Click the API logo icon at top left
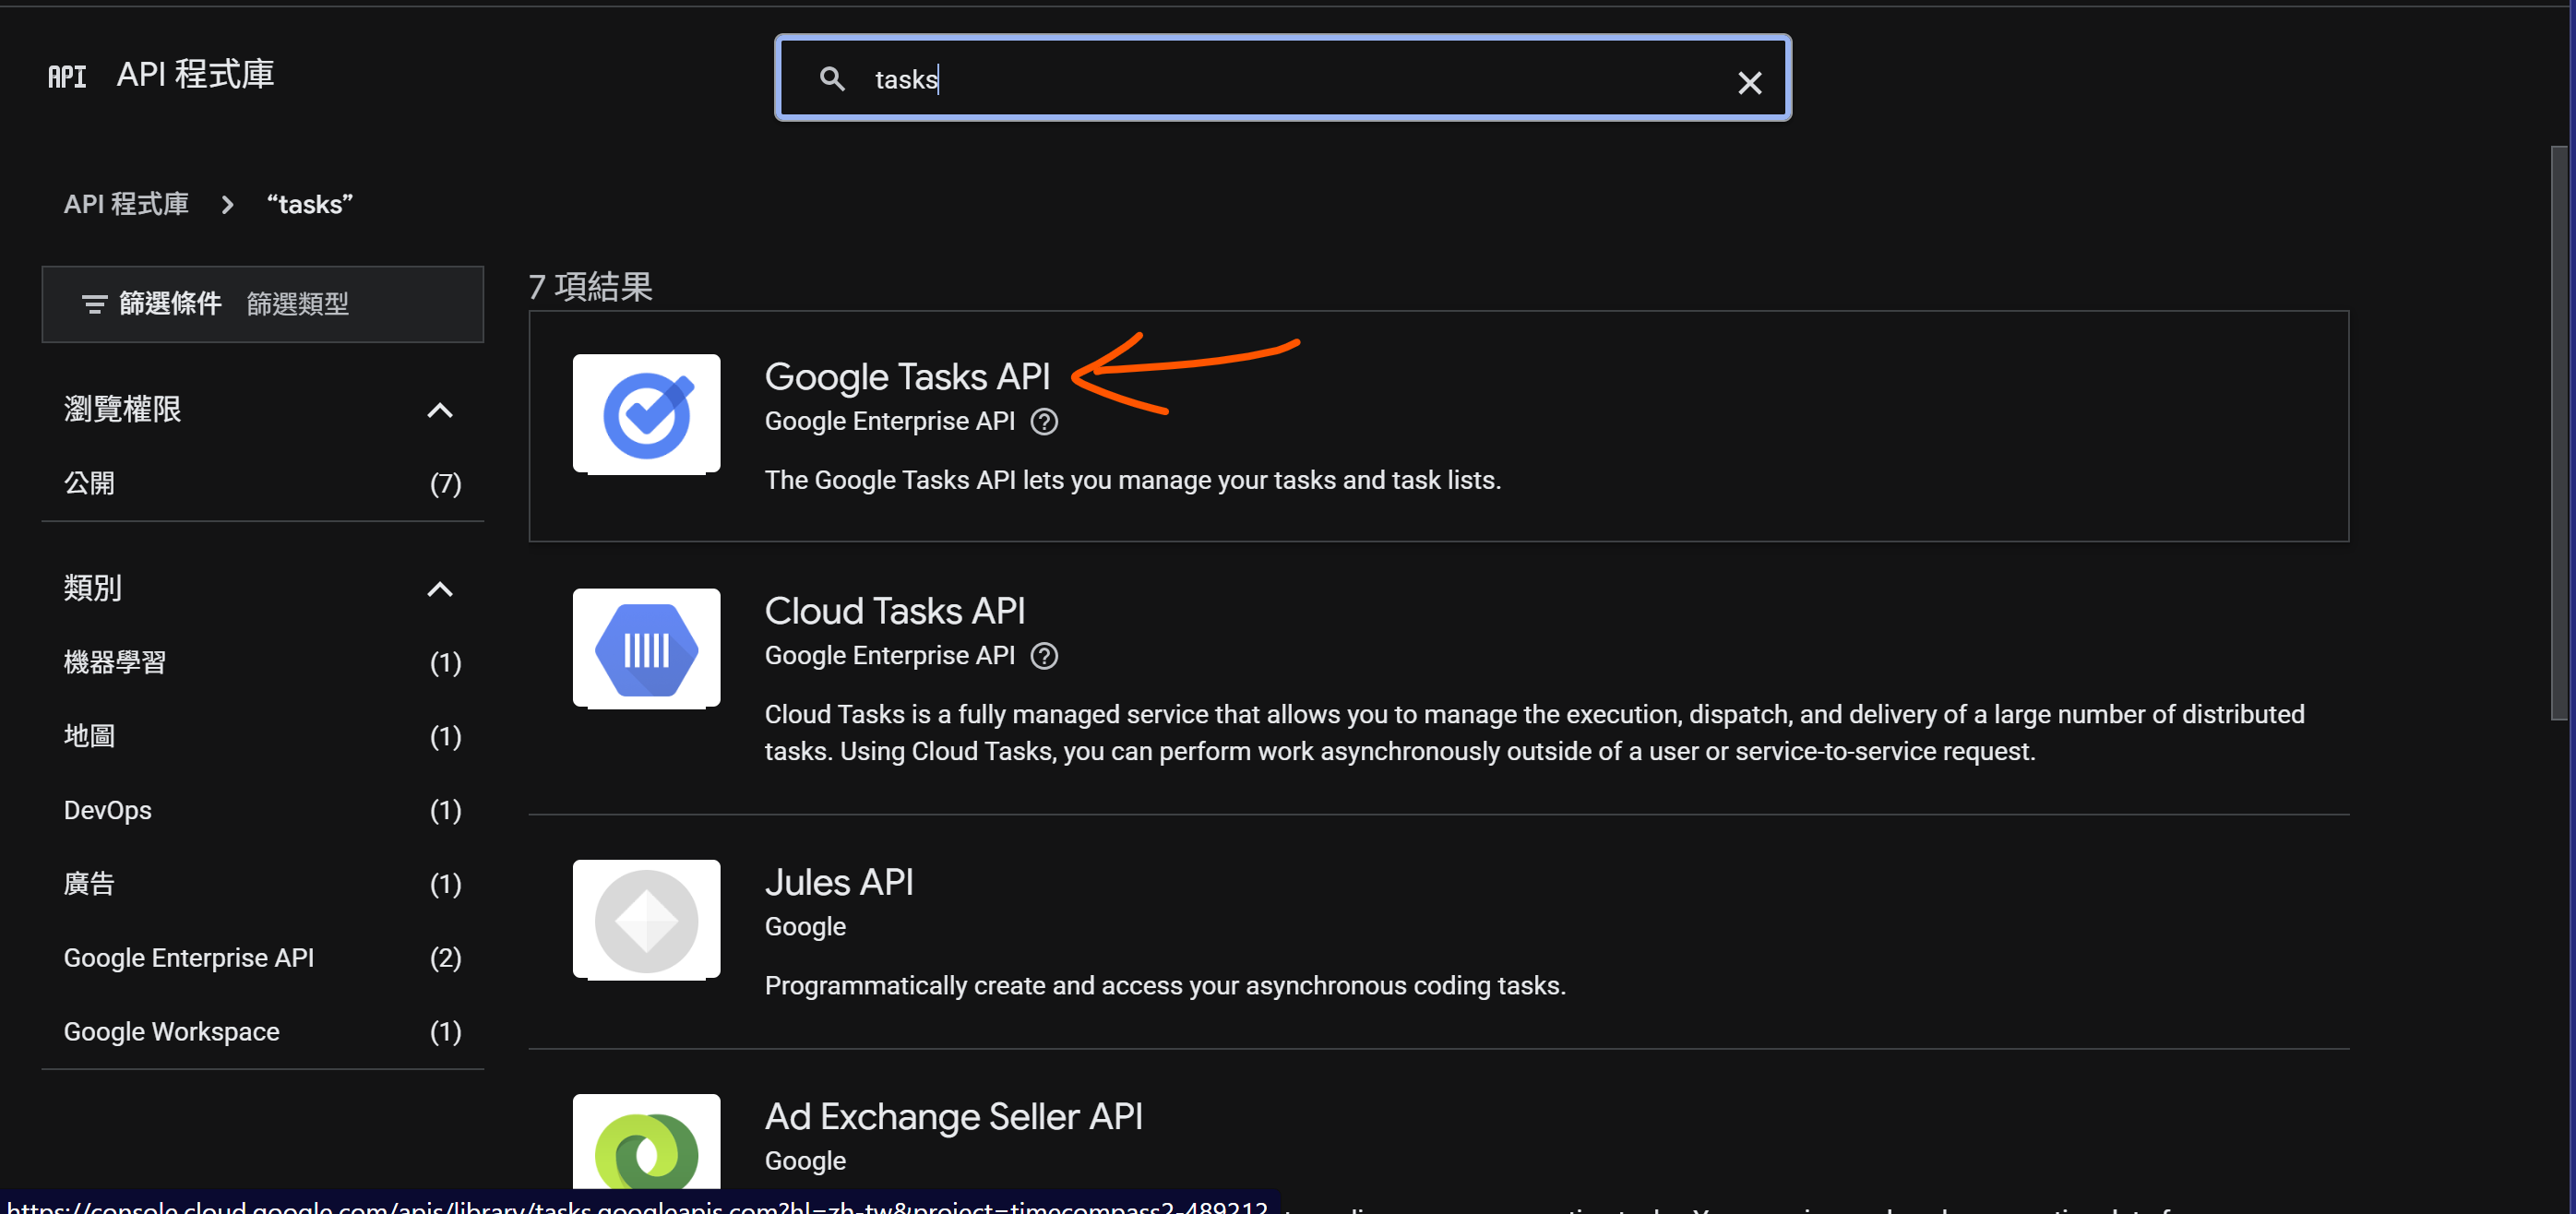2576x1214 pixels. (x=67, y=76)
